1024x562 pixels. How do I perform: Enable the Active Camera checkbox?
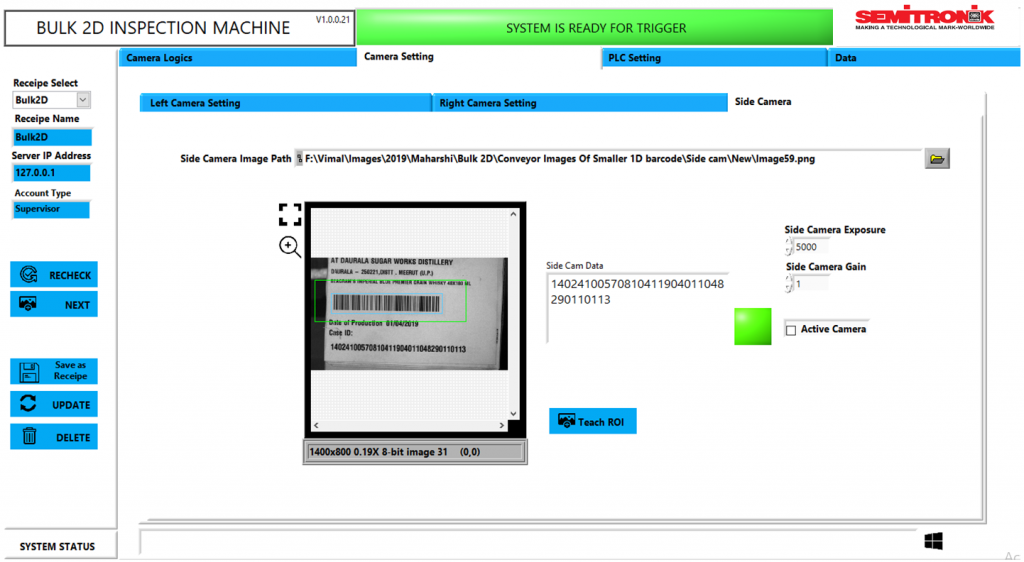pos(792,330)
